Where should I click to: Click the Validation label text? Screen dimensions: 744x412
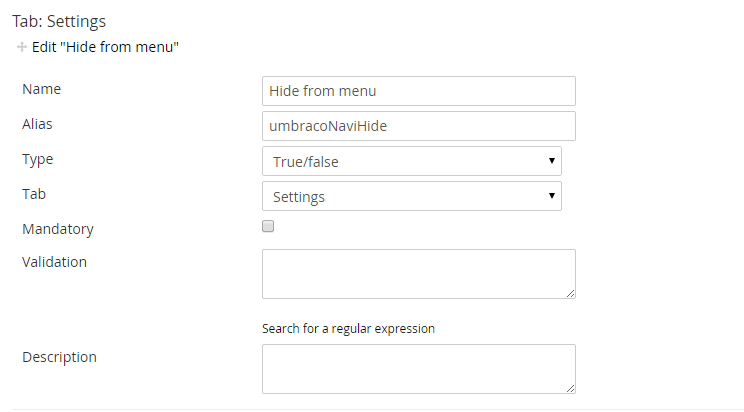[55, 262]
